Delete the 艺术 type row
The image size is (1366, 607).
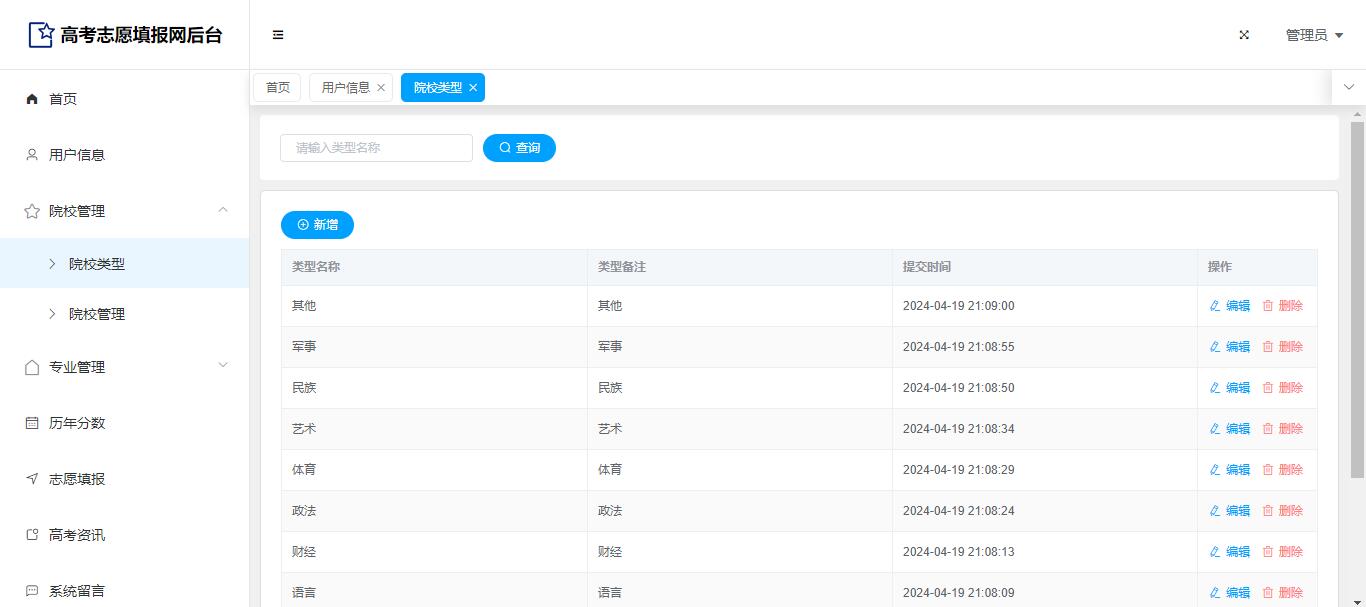coord(1282,429)
